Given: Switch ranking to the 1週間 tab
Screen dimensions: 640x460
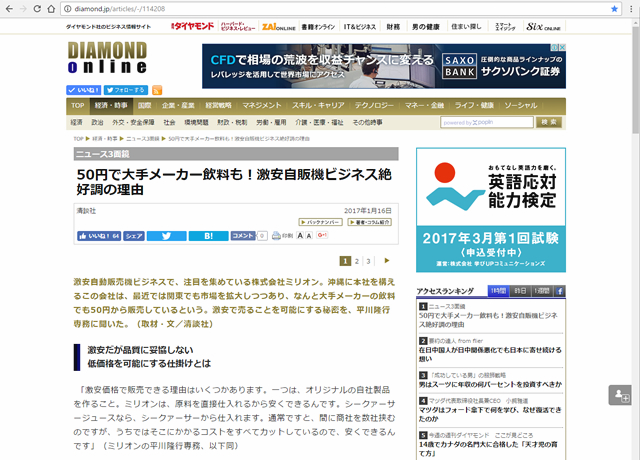Looking at the screenshot, I should click(x=541, y=290).
